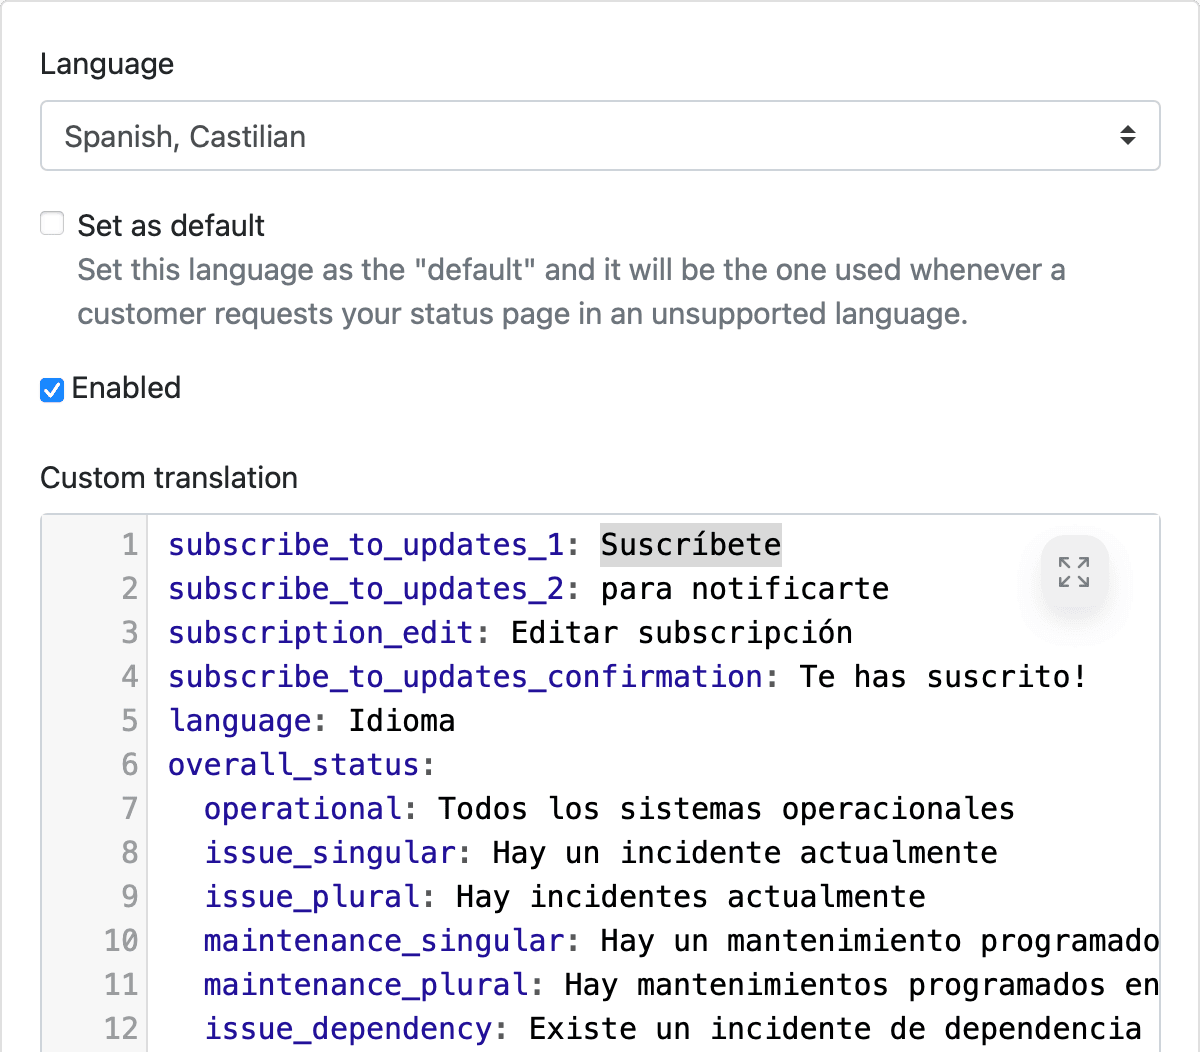
Task: Click the value Idioma
Action: [402, 721]
